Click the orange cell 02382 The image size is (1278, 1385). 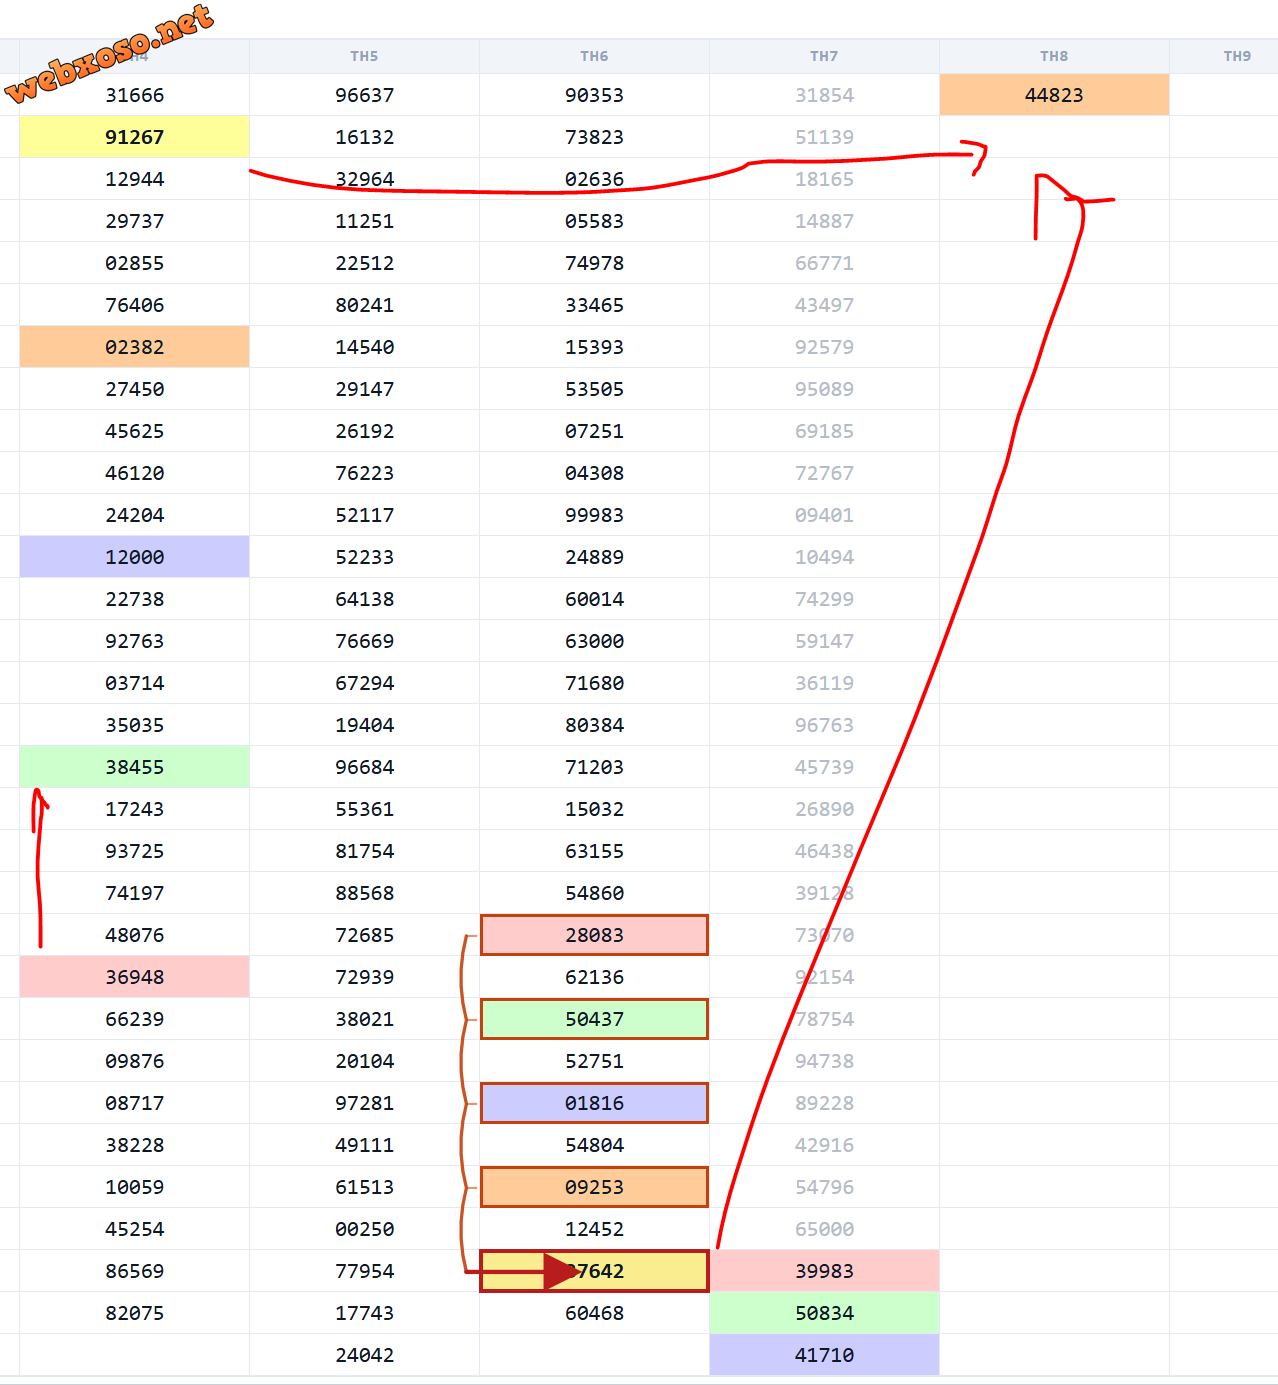pyautogui.click(x=134, y=347)
